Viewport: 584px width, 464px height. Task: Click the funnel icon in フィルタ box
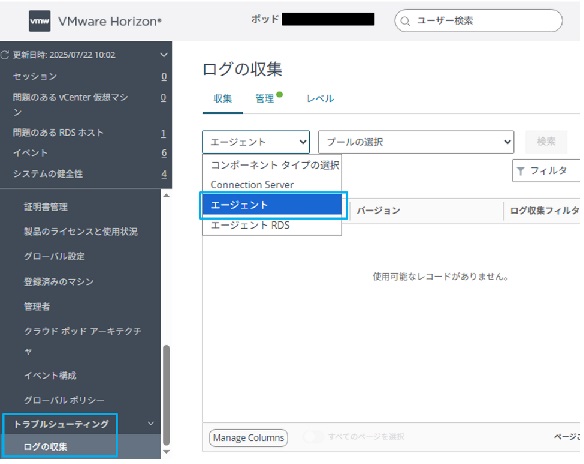tap(521, 171)
